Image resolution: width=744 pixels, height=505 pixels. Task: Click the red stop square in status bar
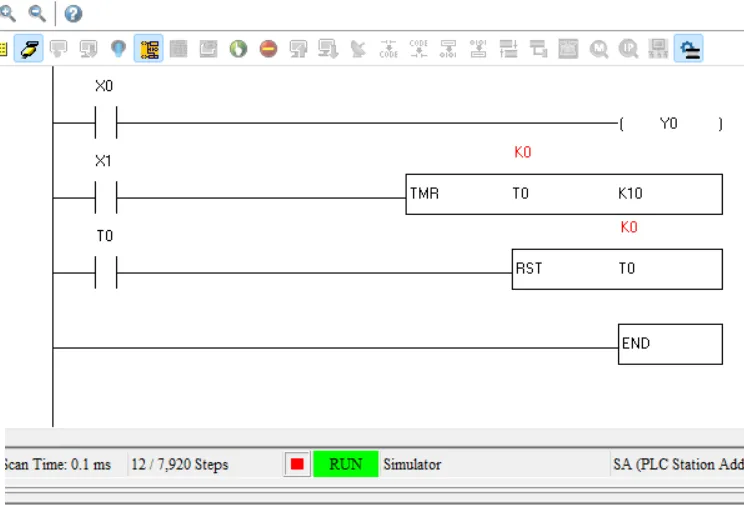tap(297, 464)
